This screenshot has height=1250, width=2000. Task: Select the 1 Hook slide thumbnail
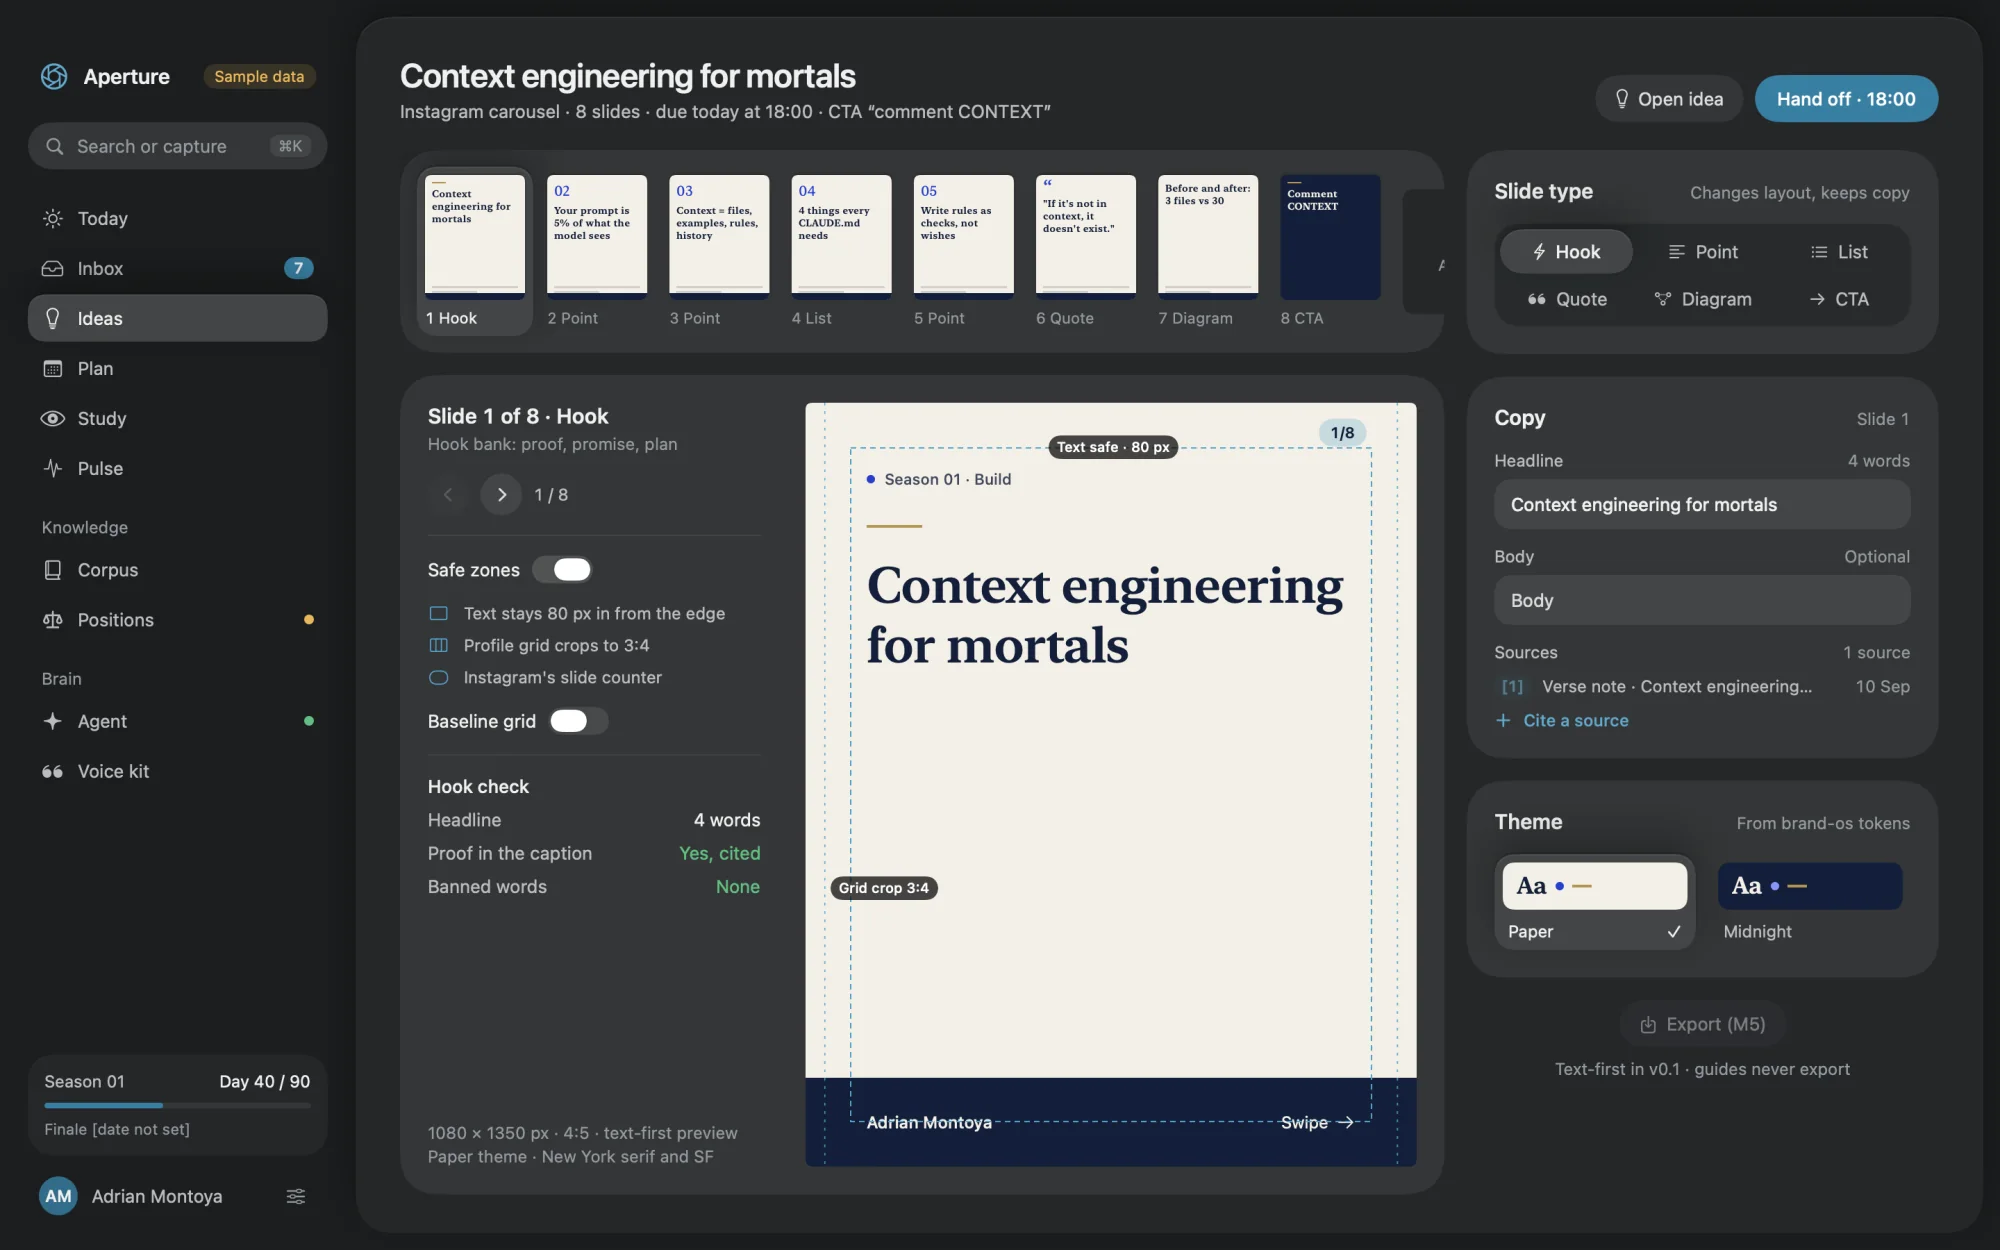(475, 251)
